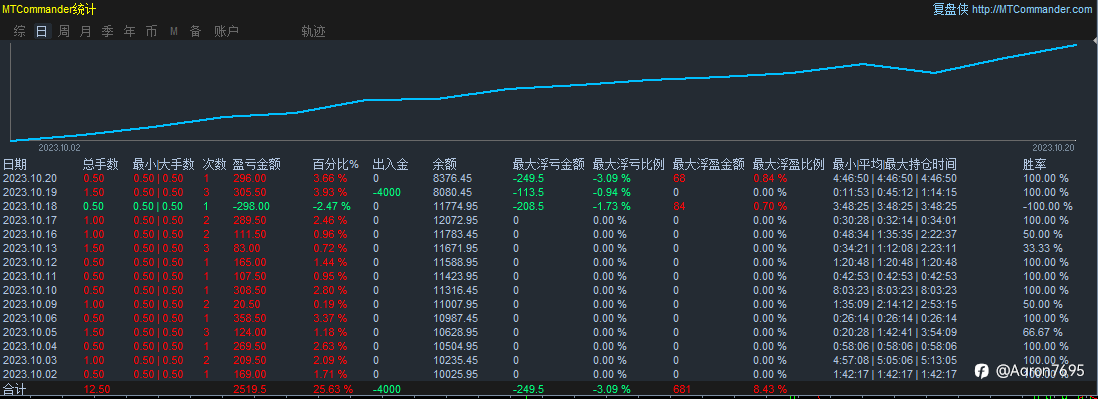Select the 年 yearly tab

130,31
